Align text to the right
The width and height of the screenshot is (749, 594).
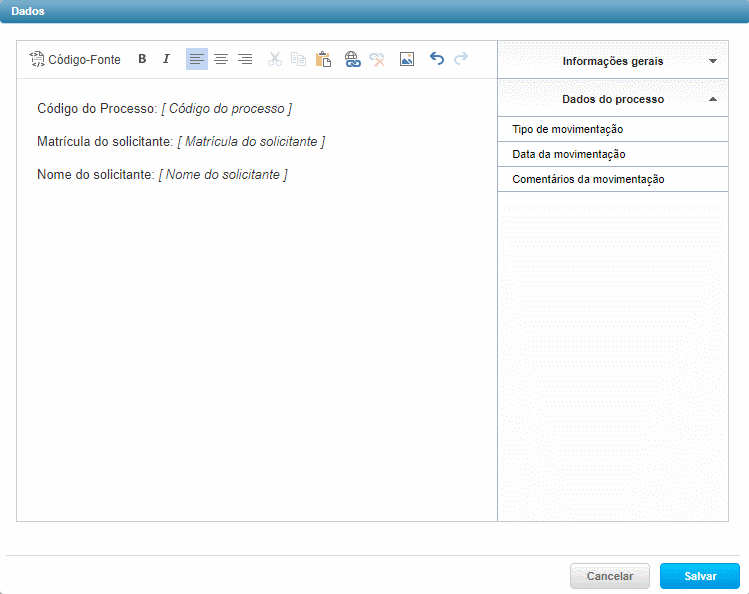pos(245,59)
